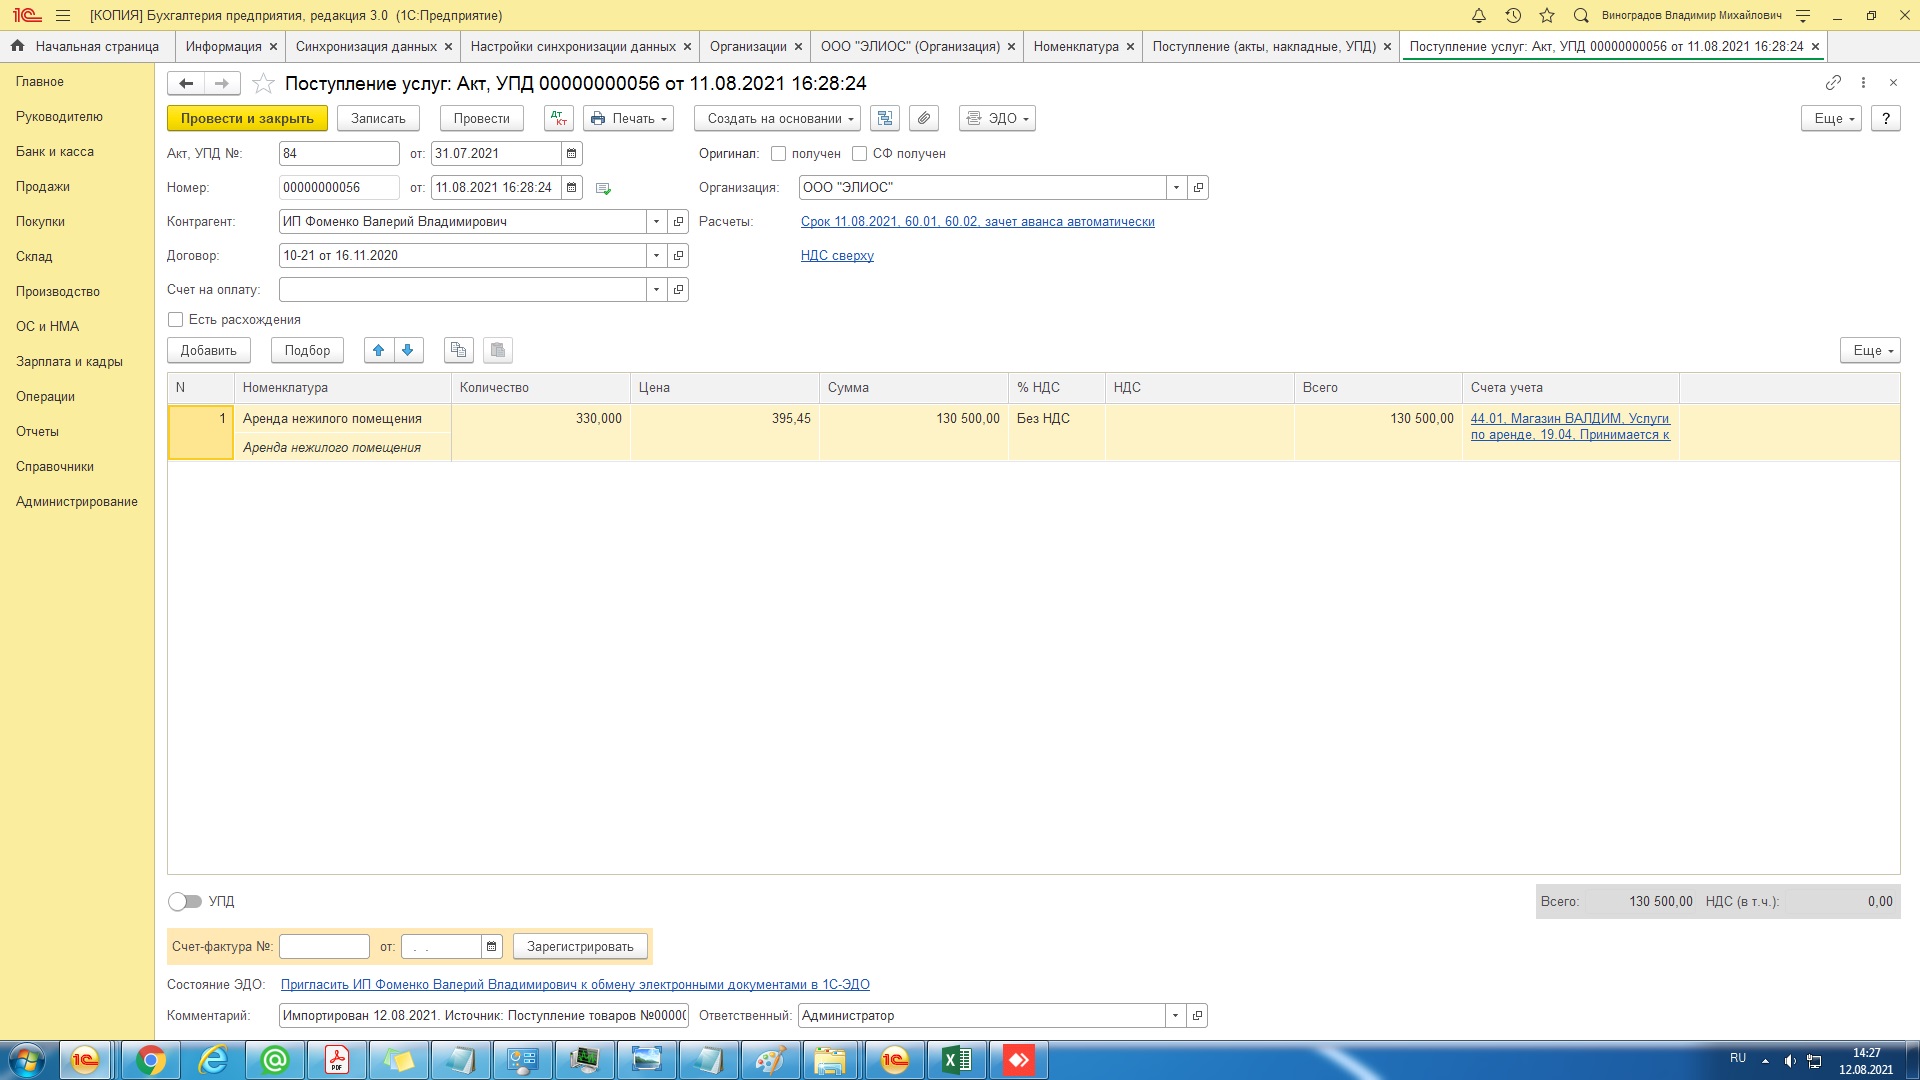Expand Счет на оплату dropdown
The image size is (1920, 1080).
tap(656, 290)
